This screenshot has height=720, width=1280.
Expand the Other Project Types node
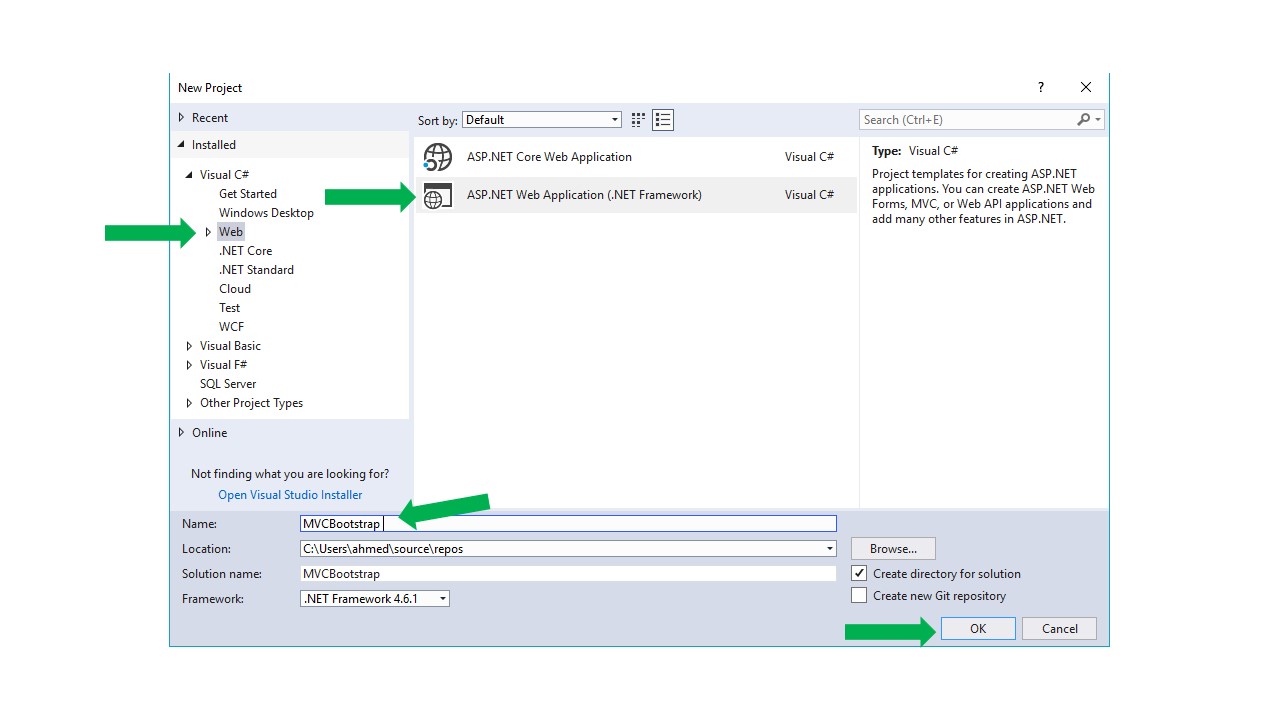click(189, 403)
